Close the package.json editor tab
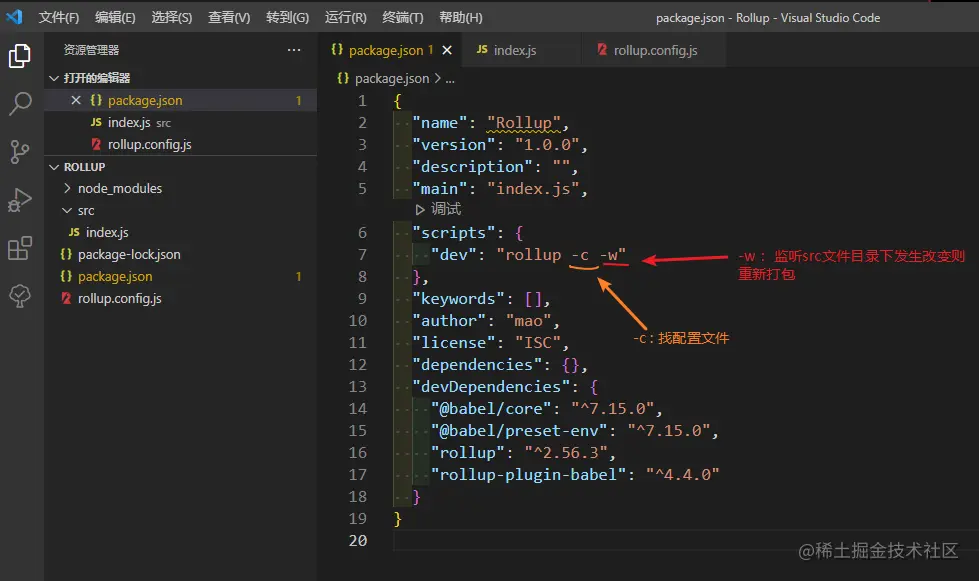Screen dimensions: 979x581 pyautogui.click(x=447, y=51)
